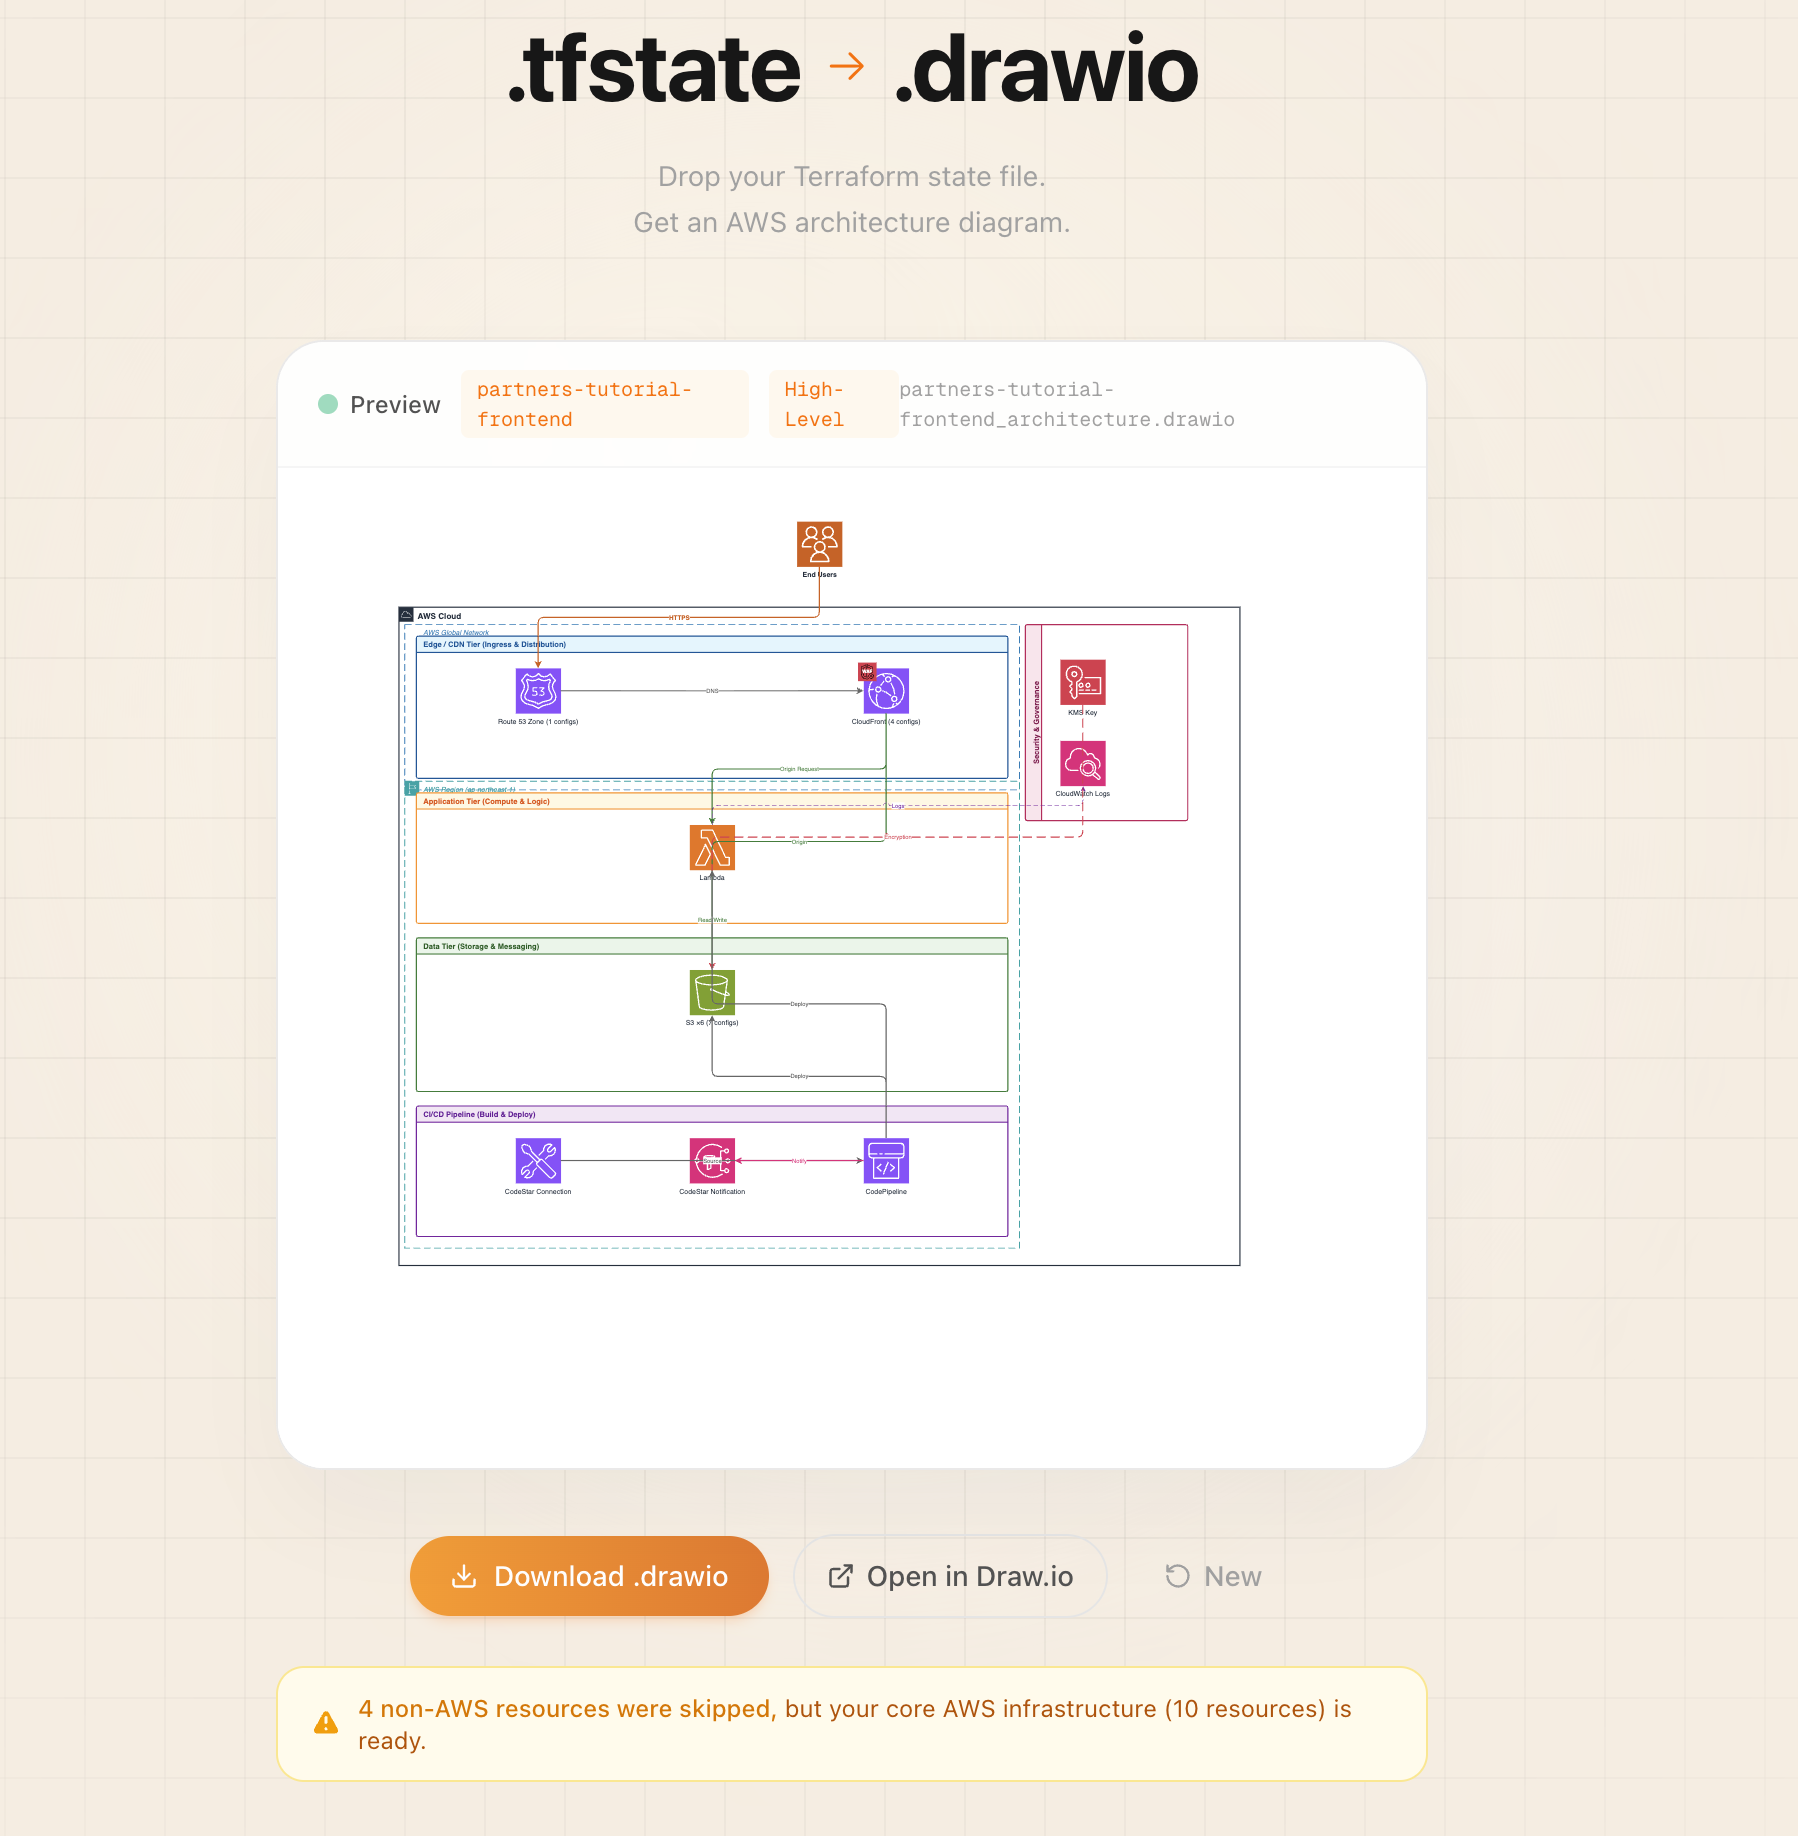1798x1836 pixels.
Task: Click the S3 bucket icon
Action: 712,993
